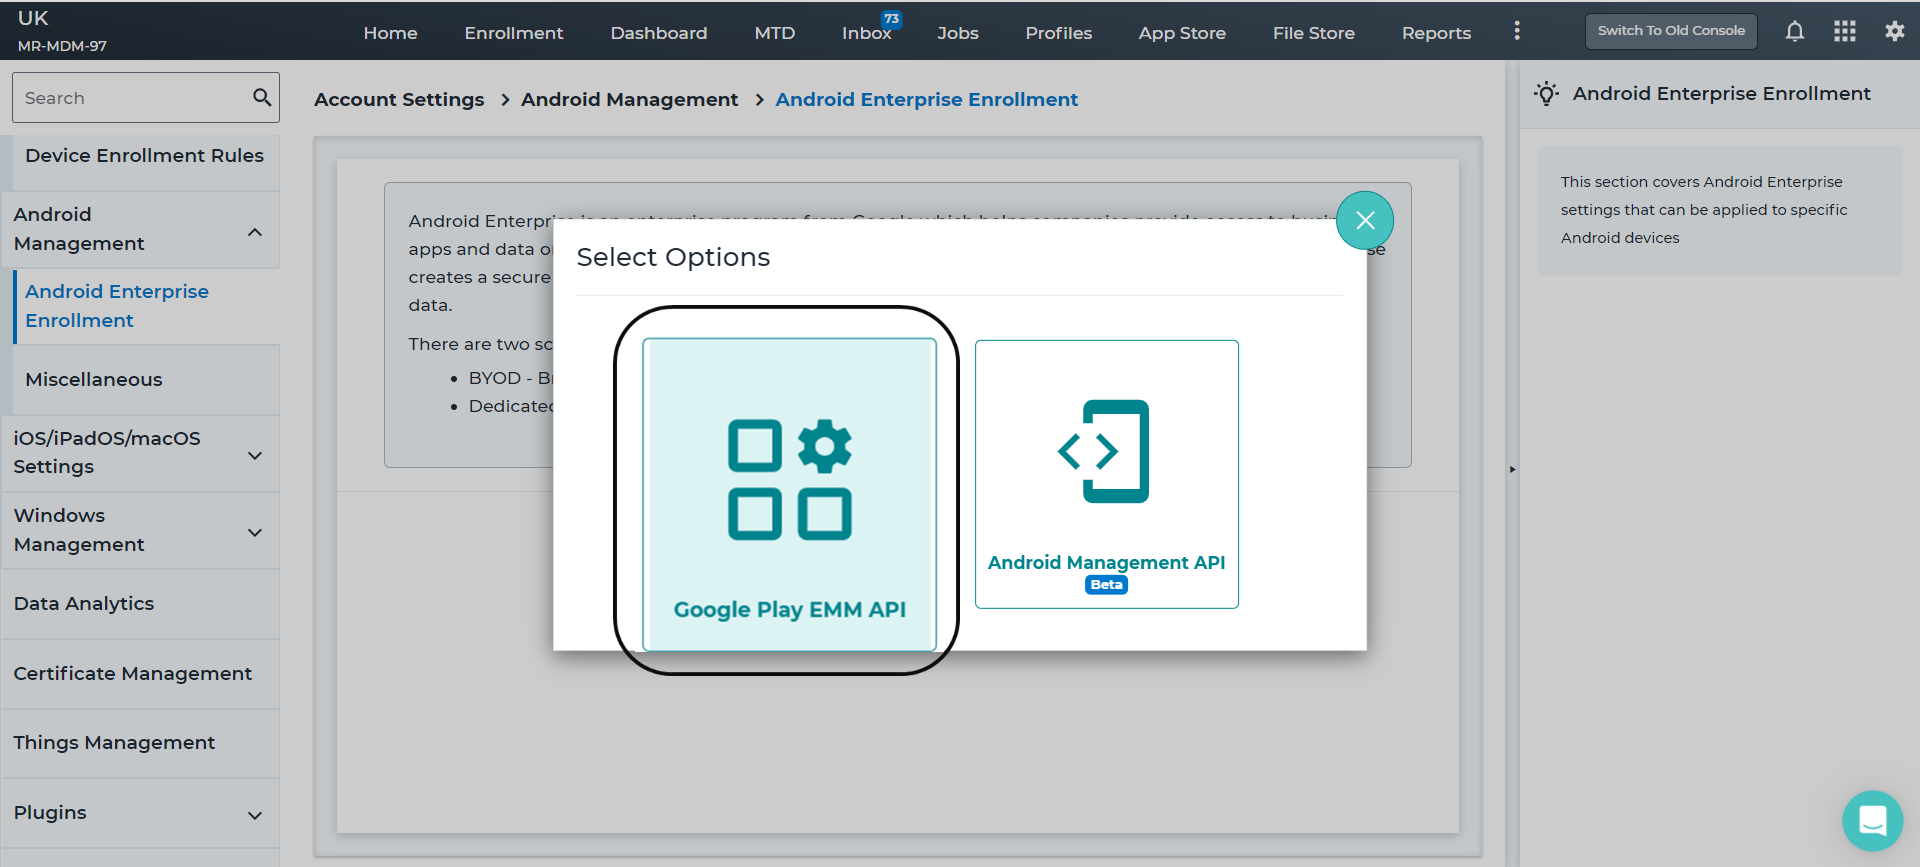Open the App Store tab
This screenshot has width=1920, height=867.
(x=1182, y=33)
